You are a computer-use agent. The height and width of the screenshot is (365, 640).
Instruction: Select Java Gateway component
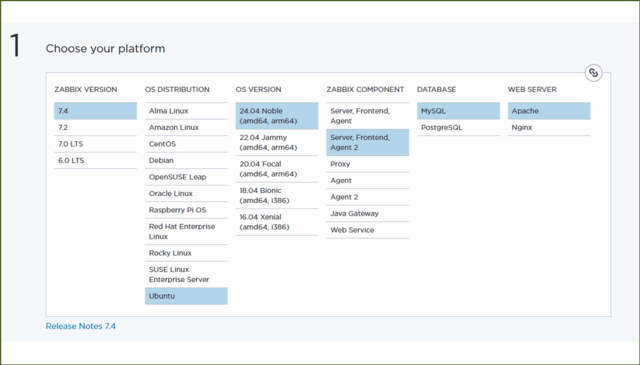pyautogui.click(x=368, y=214)
